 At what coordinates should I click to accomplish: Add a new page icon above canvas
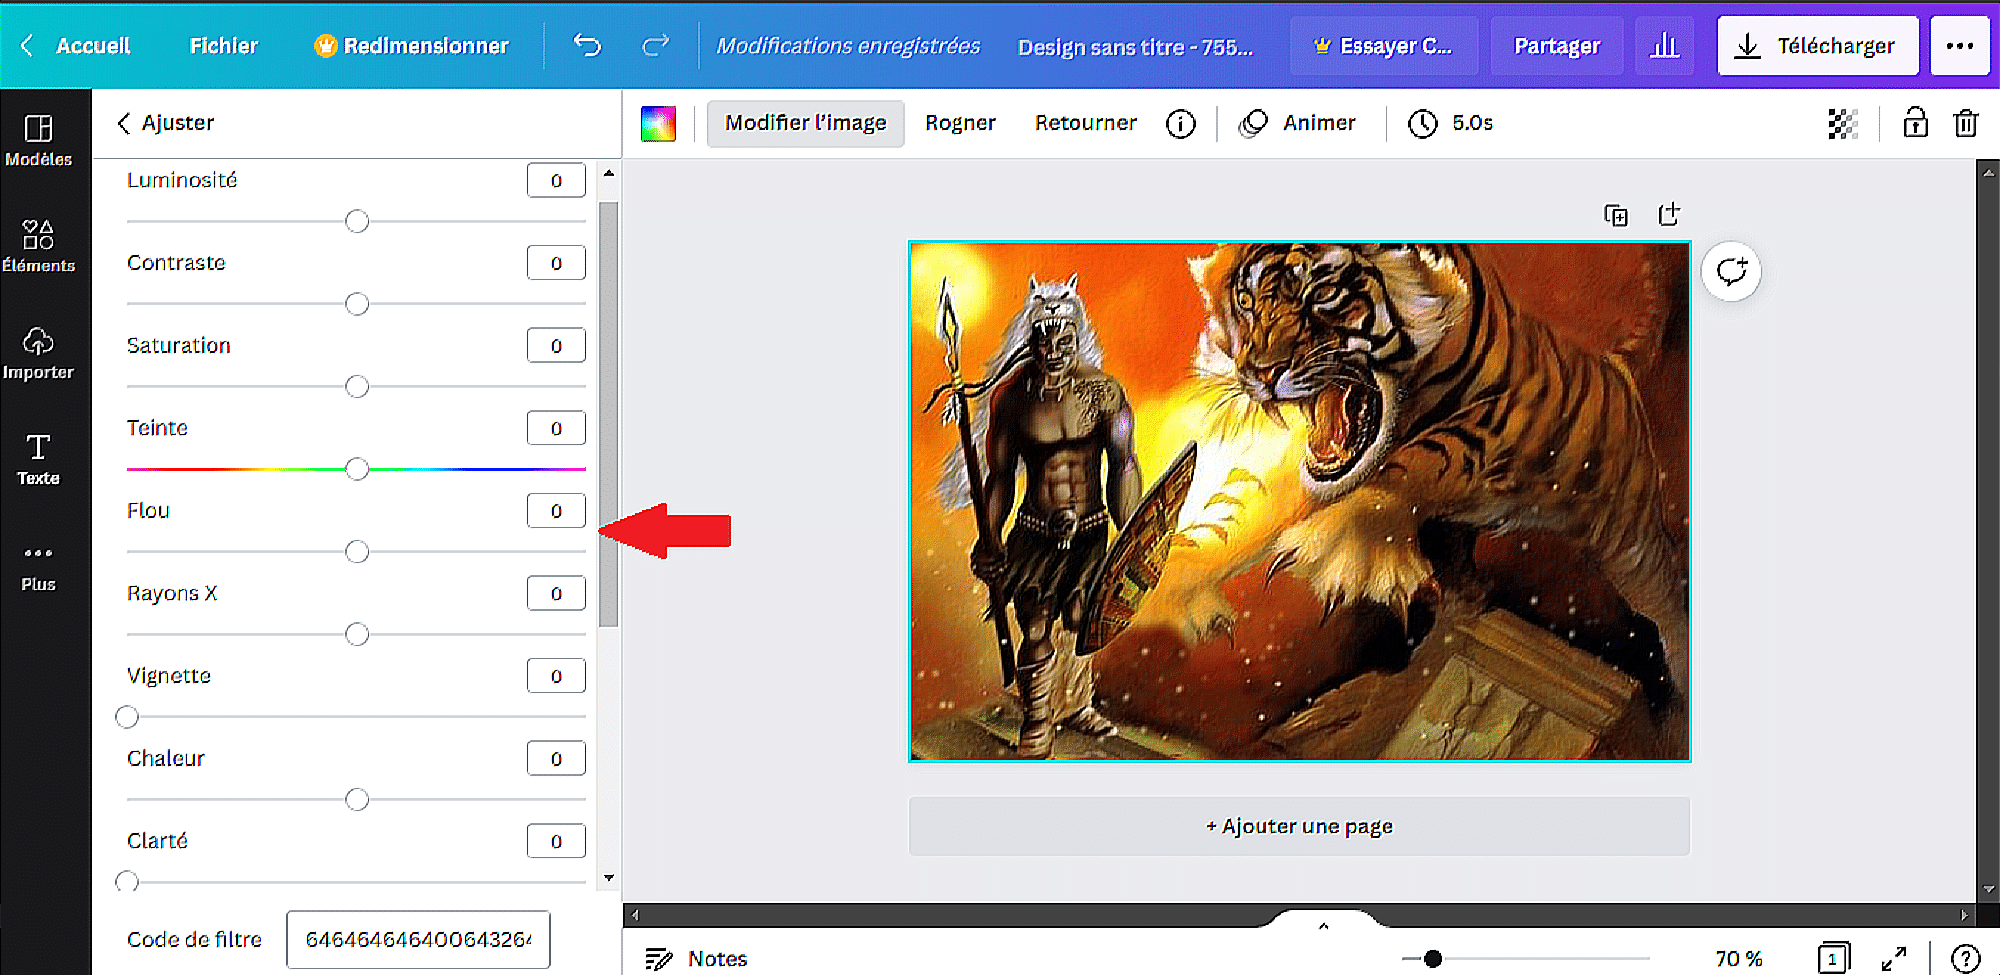point(1669,214)
